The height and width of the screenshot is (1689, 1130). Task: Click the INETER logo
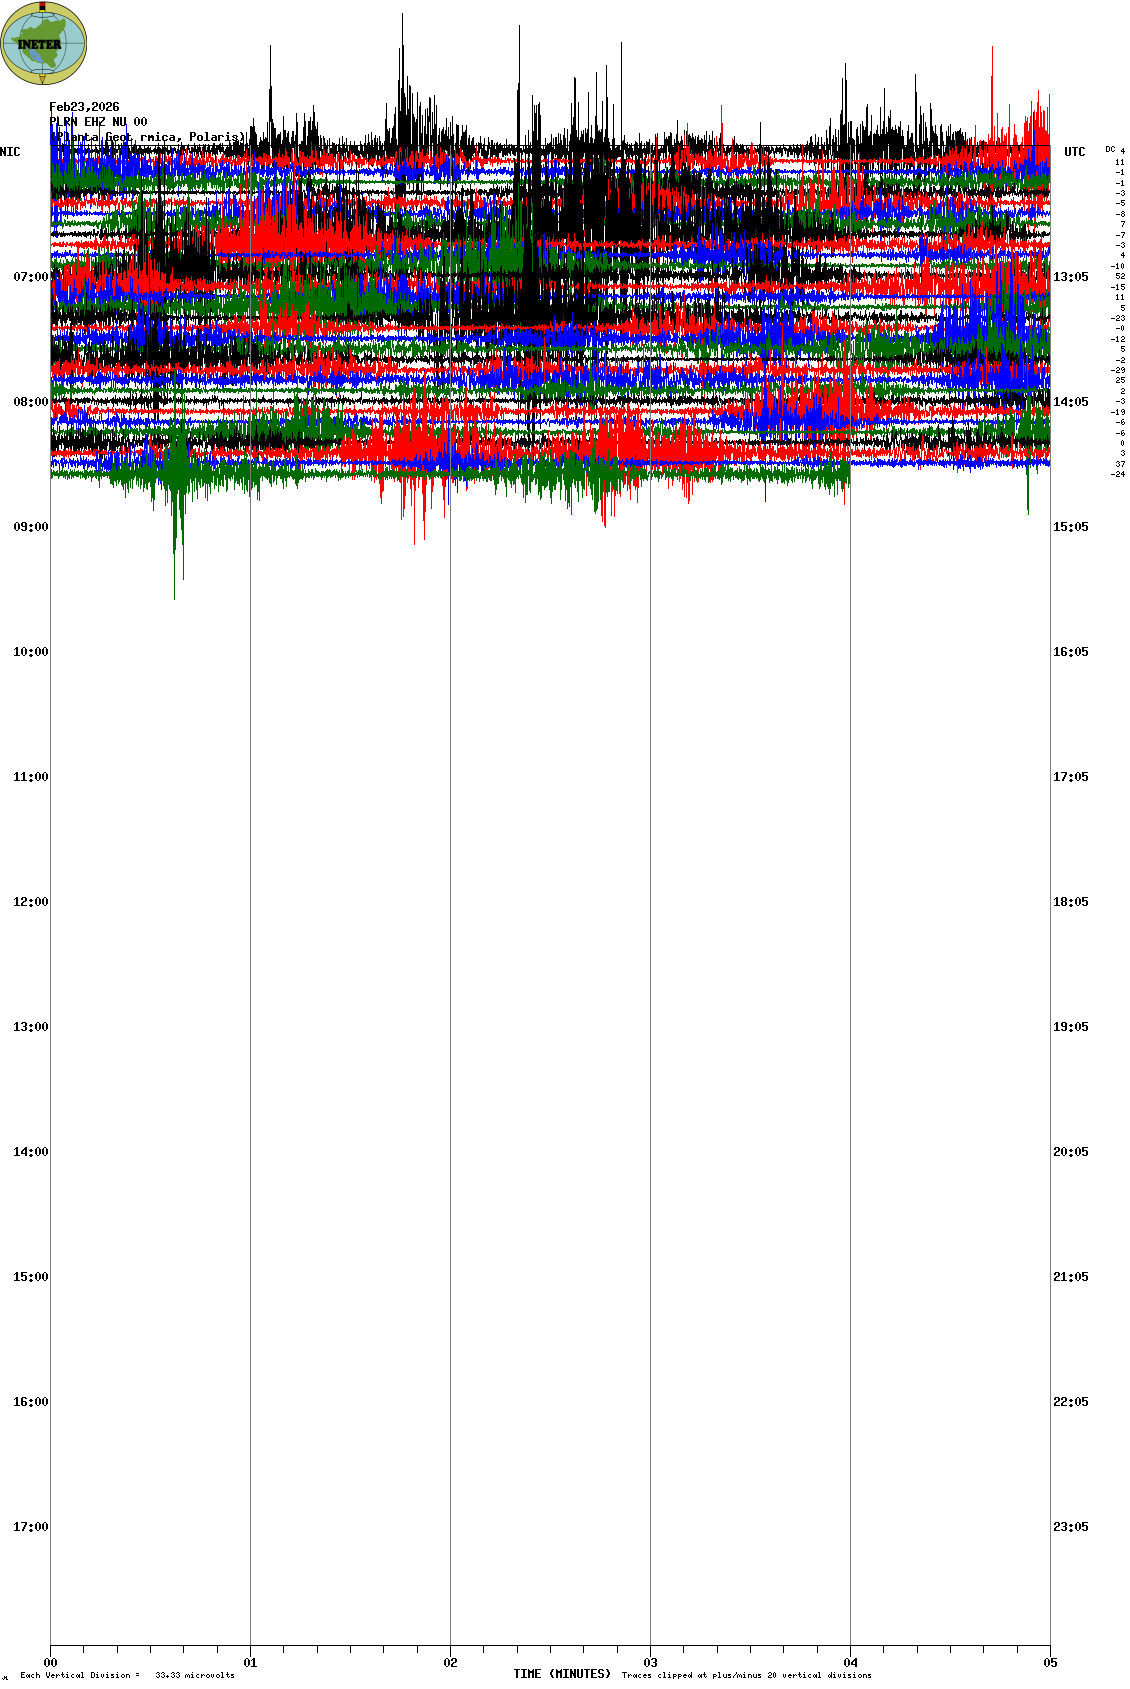point(44,44)
